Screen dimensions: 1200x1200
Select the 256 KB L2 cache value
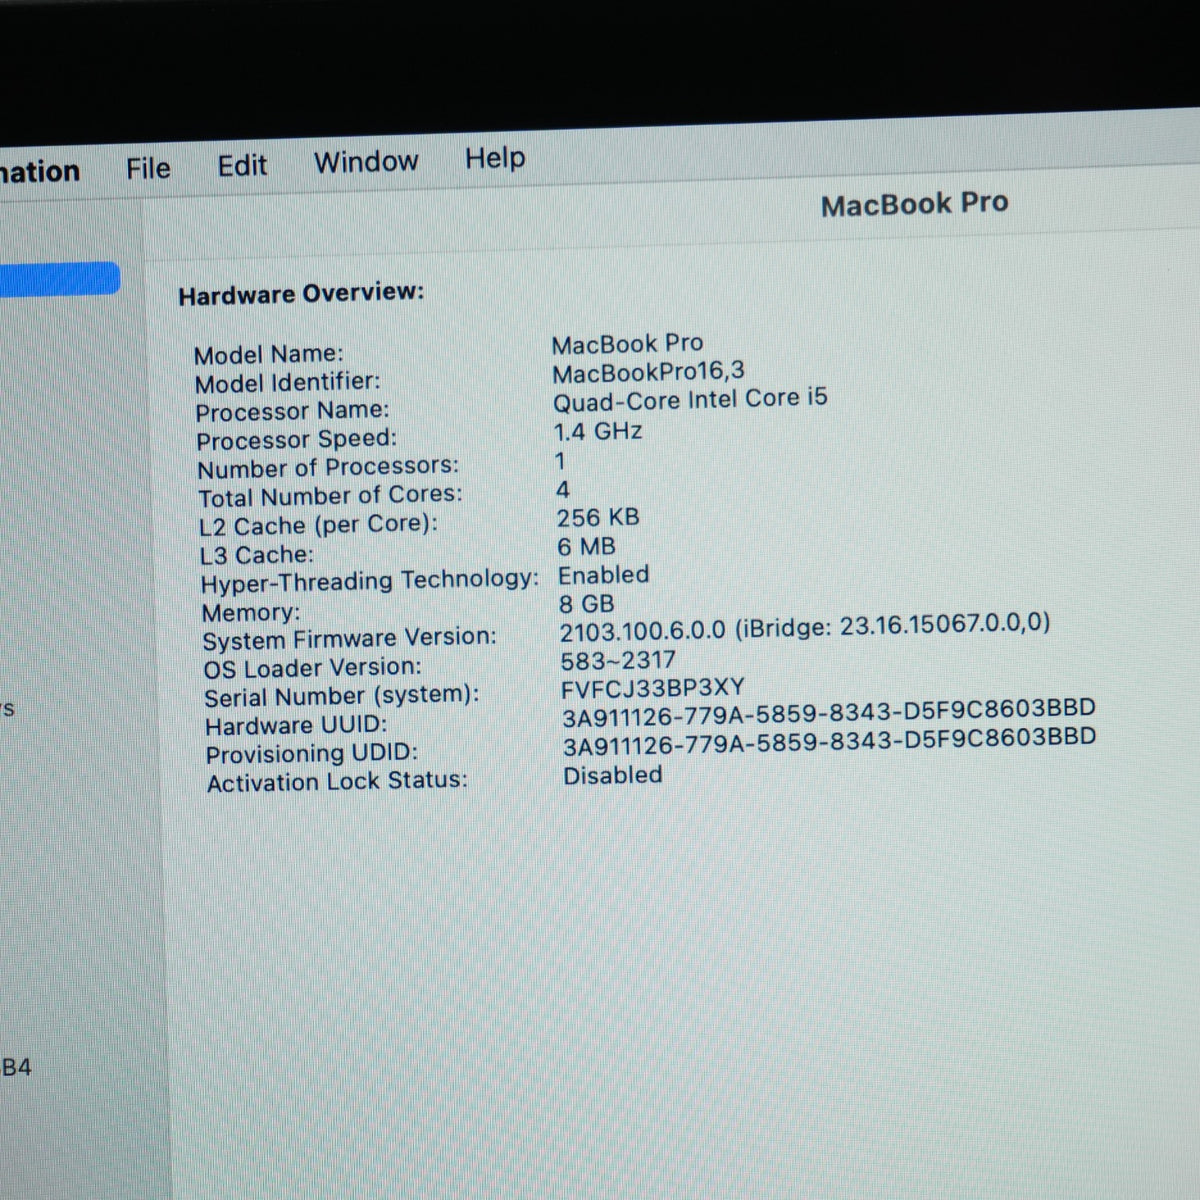click(x=597, y=518)
